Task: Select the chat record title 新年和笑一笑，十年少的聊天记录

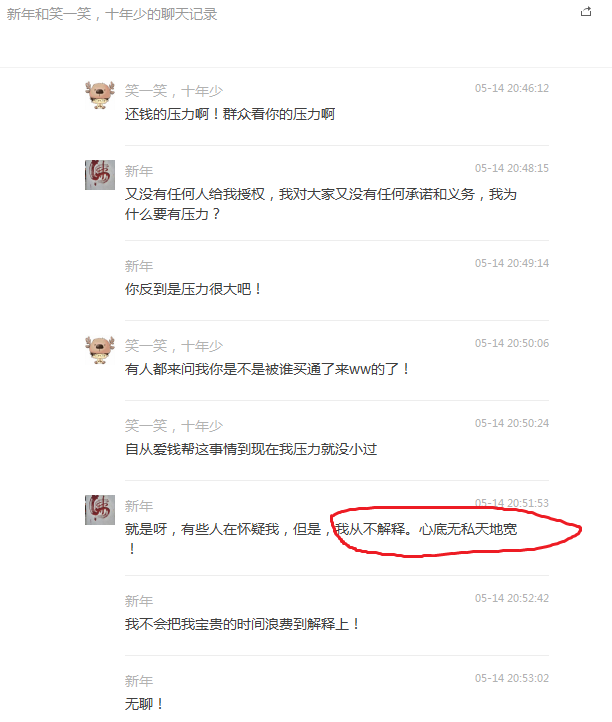Action: [x=112, y=14]
